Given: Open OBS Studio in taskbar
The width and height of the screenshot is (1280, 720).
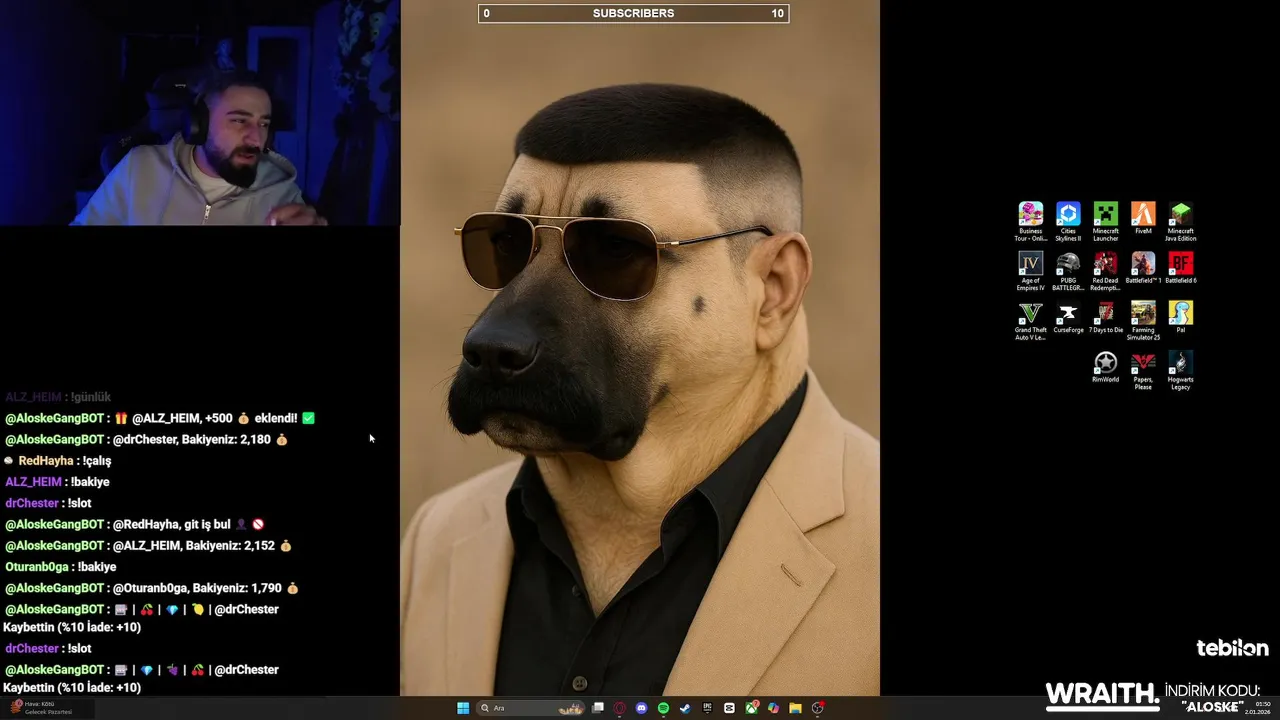Looking at the screenshot, I should (818, 708).
